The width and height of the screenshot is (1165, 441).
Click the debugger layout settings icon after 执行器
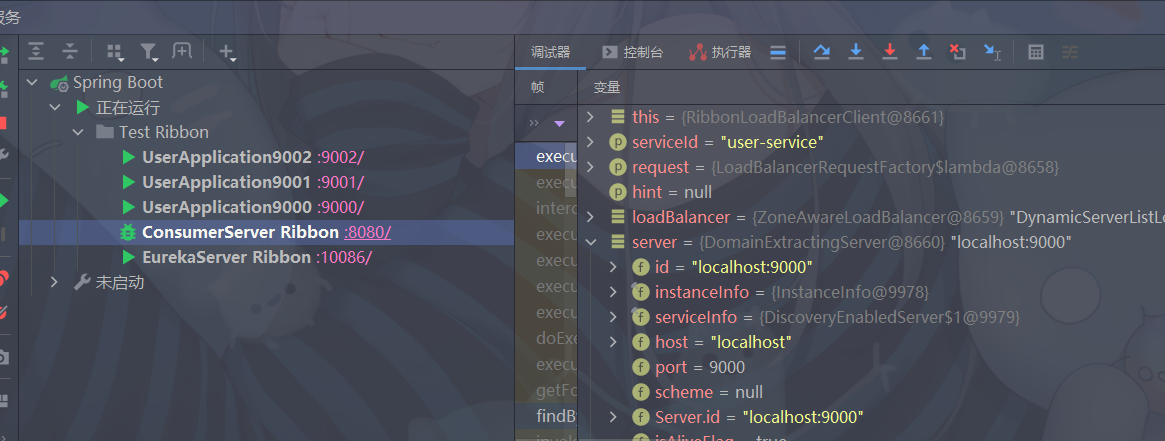778,52
